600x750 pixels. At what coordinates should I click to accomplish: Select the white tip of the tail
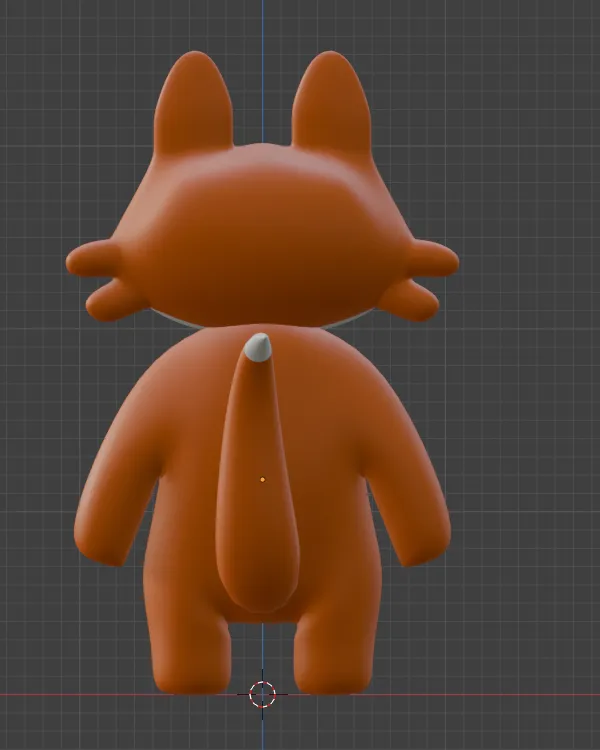(258, 347)
